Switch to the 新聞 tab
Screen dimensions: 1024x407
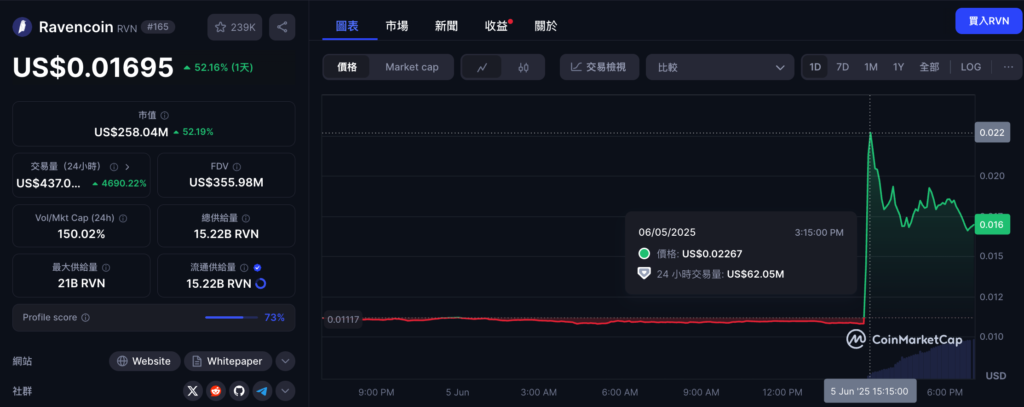(447, 26)
